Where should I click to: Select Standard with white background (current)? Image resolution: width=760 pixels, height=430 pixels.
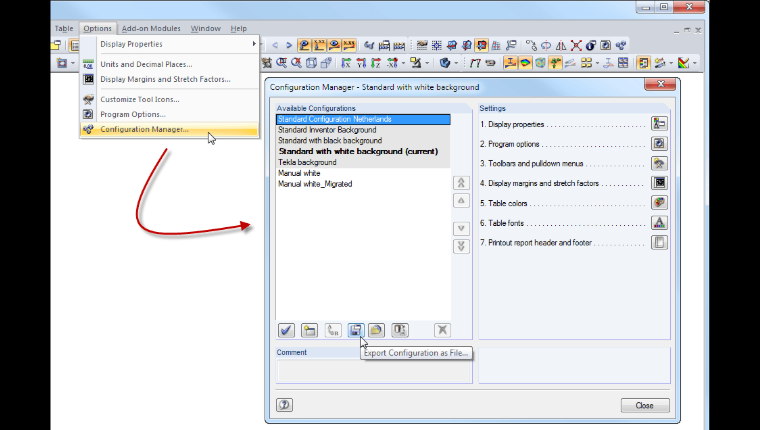click(364, 151)
